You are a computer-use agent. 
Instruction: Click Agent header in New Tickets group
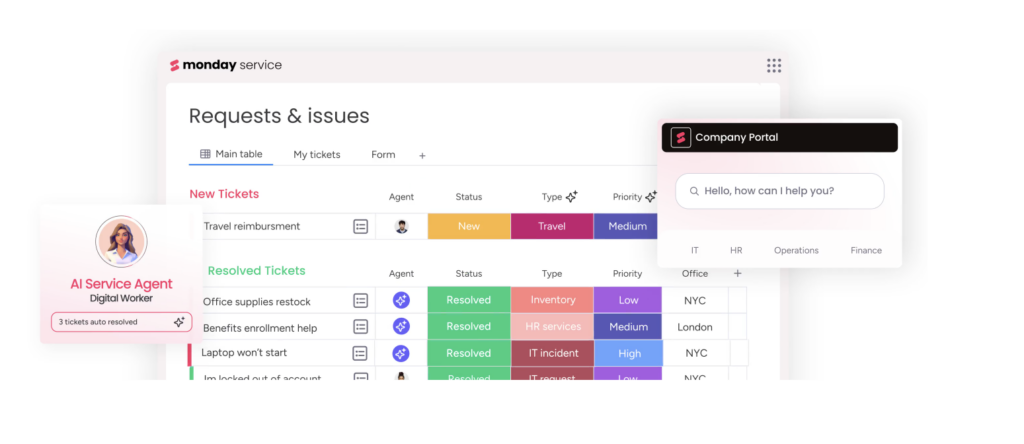(401, 197)
